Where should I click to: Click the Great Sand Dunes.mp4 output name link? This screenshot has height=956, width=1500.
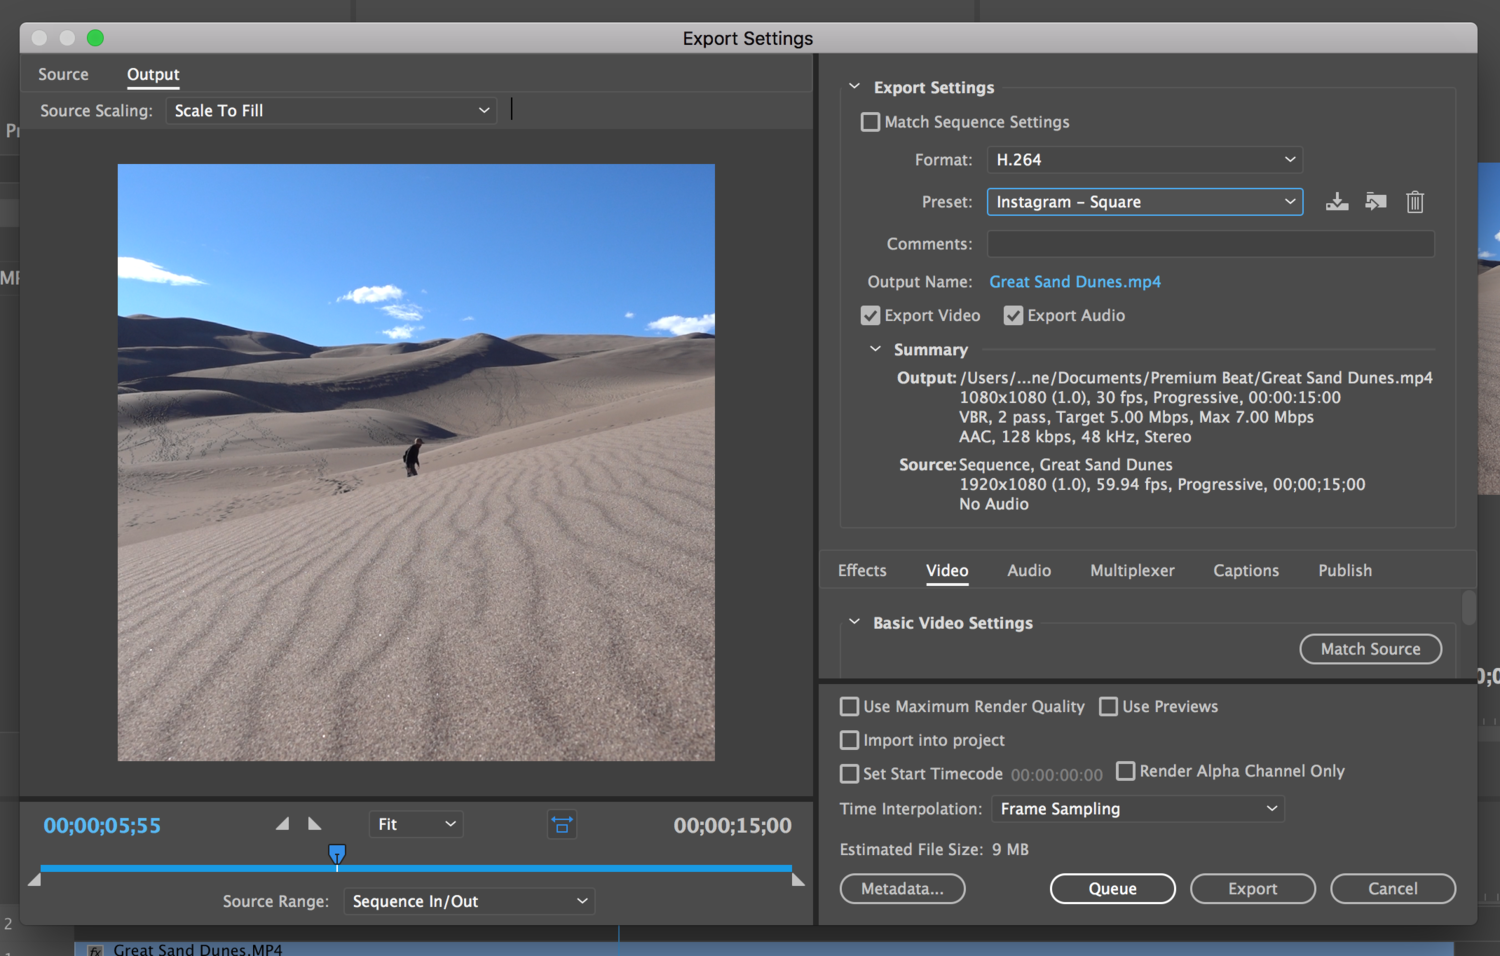[x=1074, y=282]
